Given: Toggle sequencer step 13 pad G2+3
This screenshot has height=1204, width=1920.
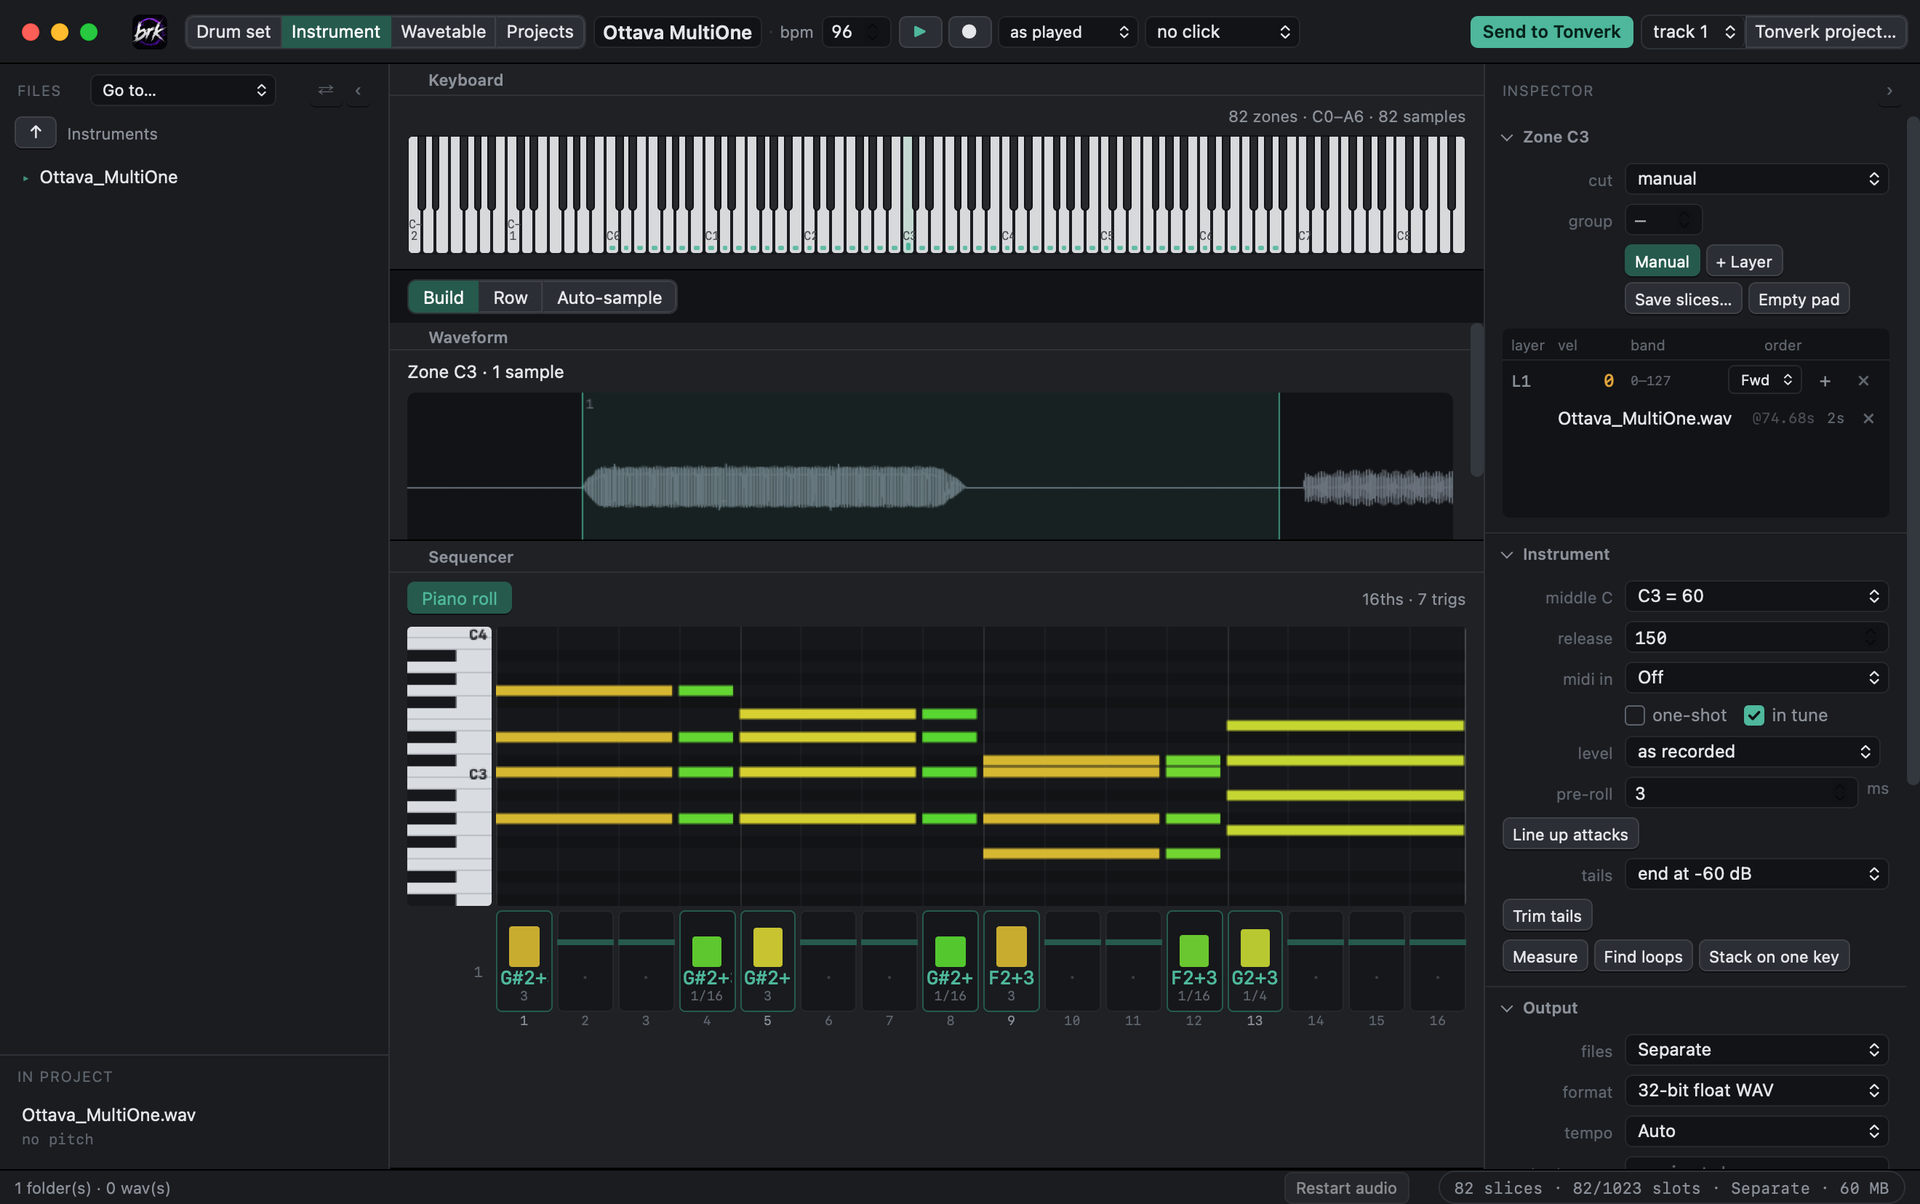Looking at the screenshot, I should click(1255, 960).
